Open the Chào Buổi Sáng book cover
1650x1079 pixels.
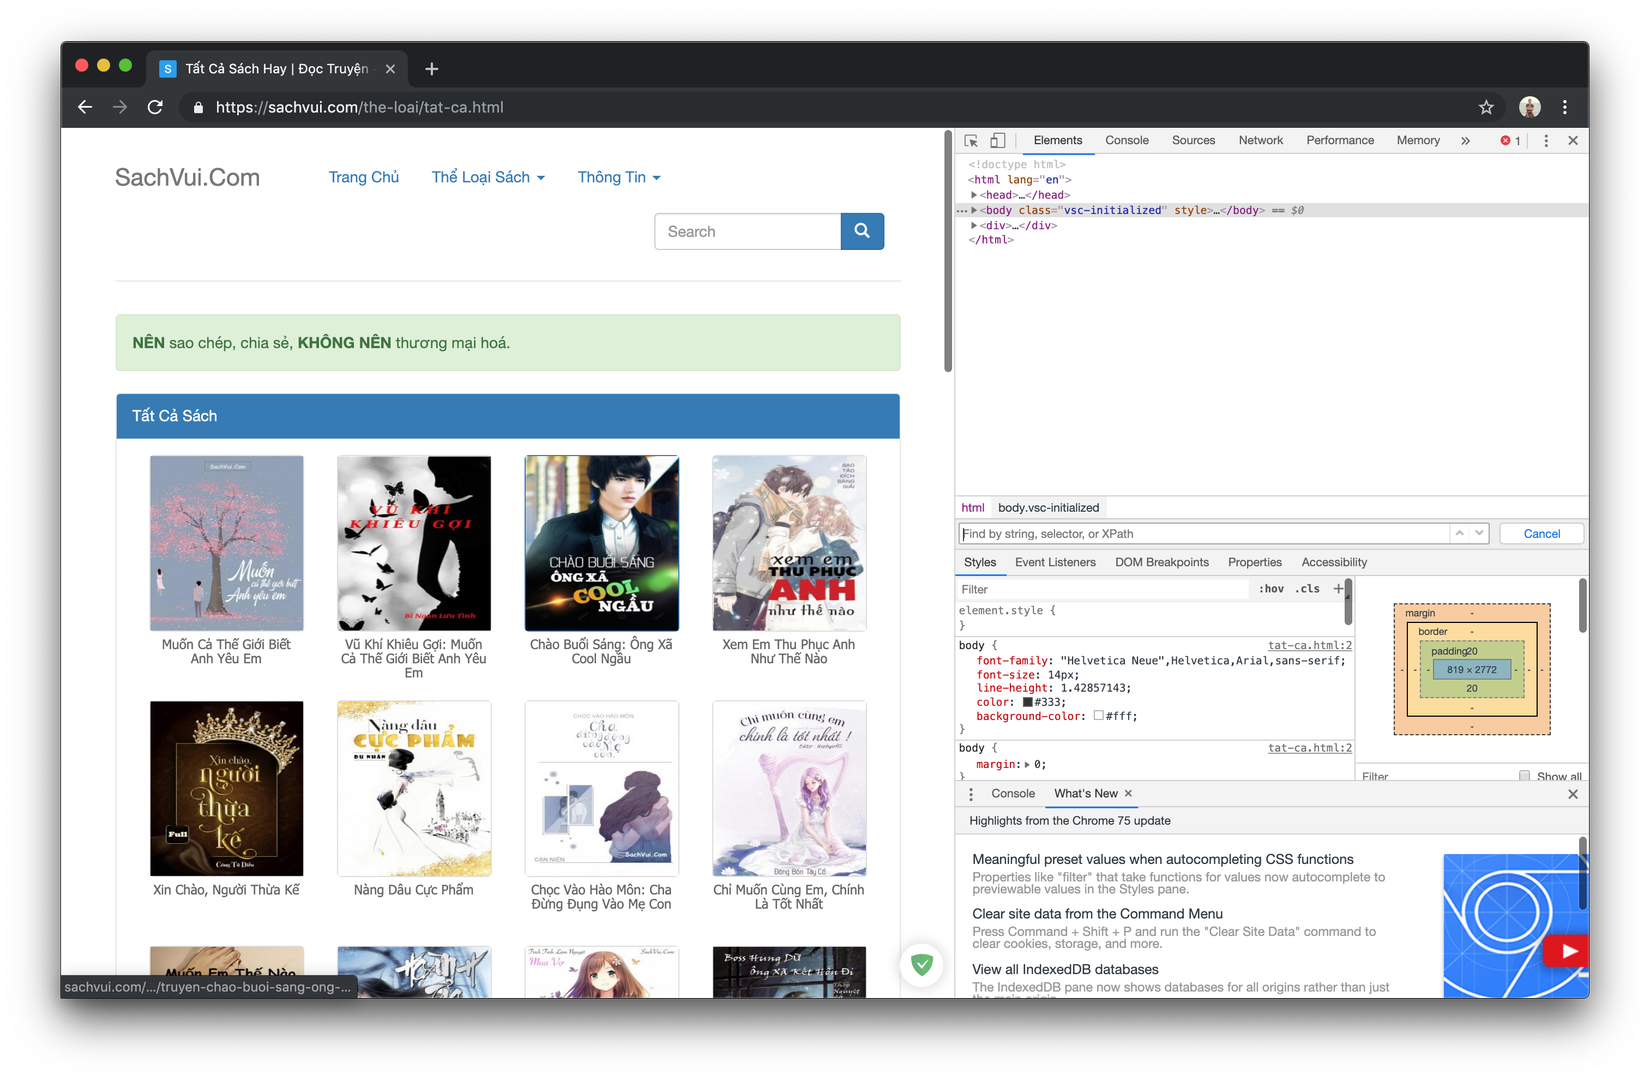tap(602, 543)
